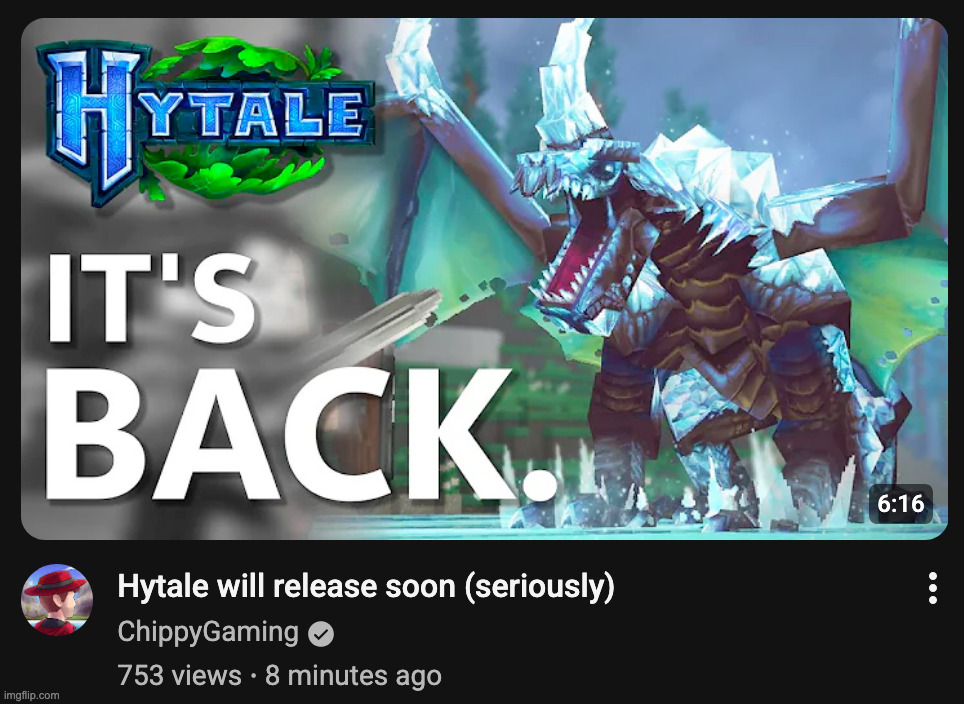The width and height of the screenshot is (964, 704).
Task: Click the ChippyGaming channel avatar
Action: (57, 599)
